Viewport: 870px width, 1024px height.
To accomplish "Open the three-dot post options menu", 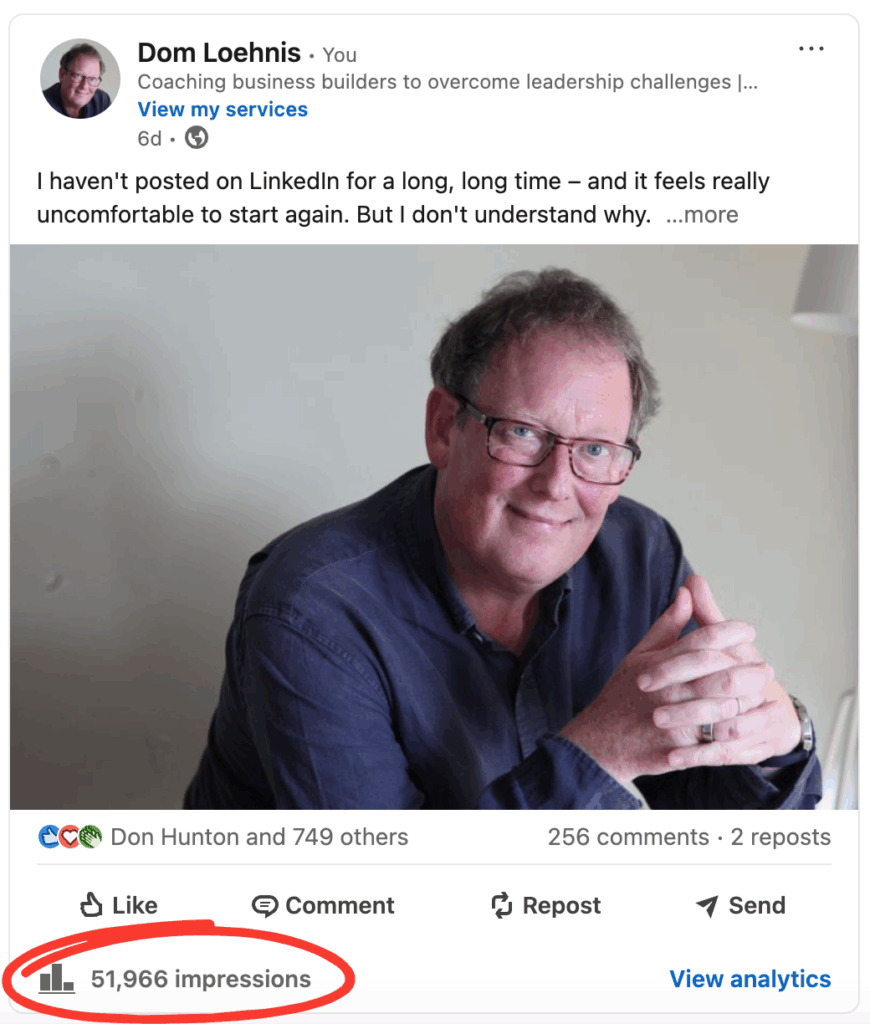I will [811, 49].
